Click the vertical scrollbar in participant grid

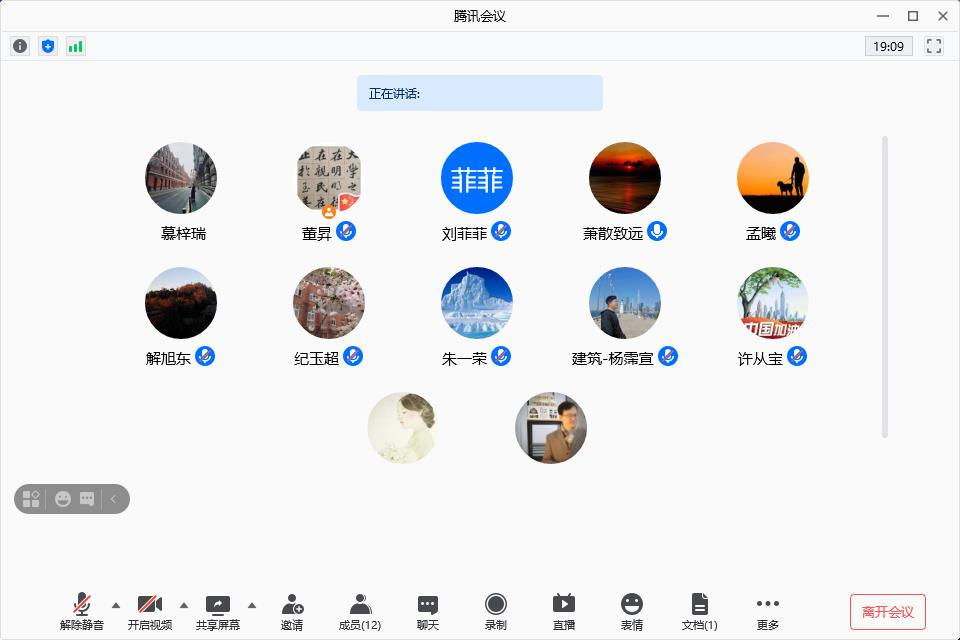(884, 286)
